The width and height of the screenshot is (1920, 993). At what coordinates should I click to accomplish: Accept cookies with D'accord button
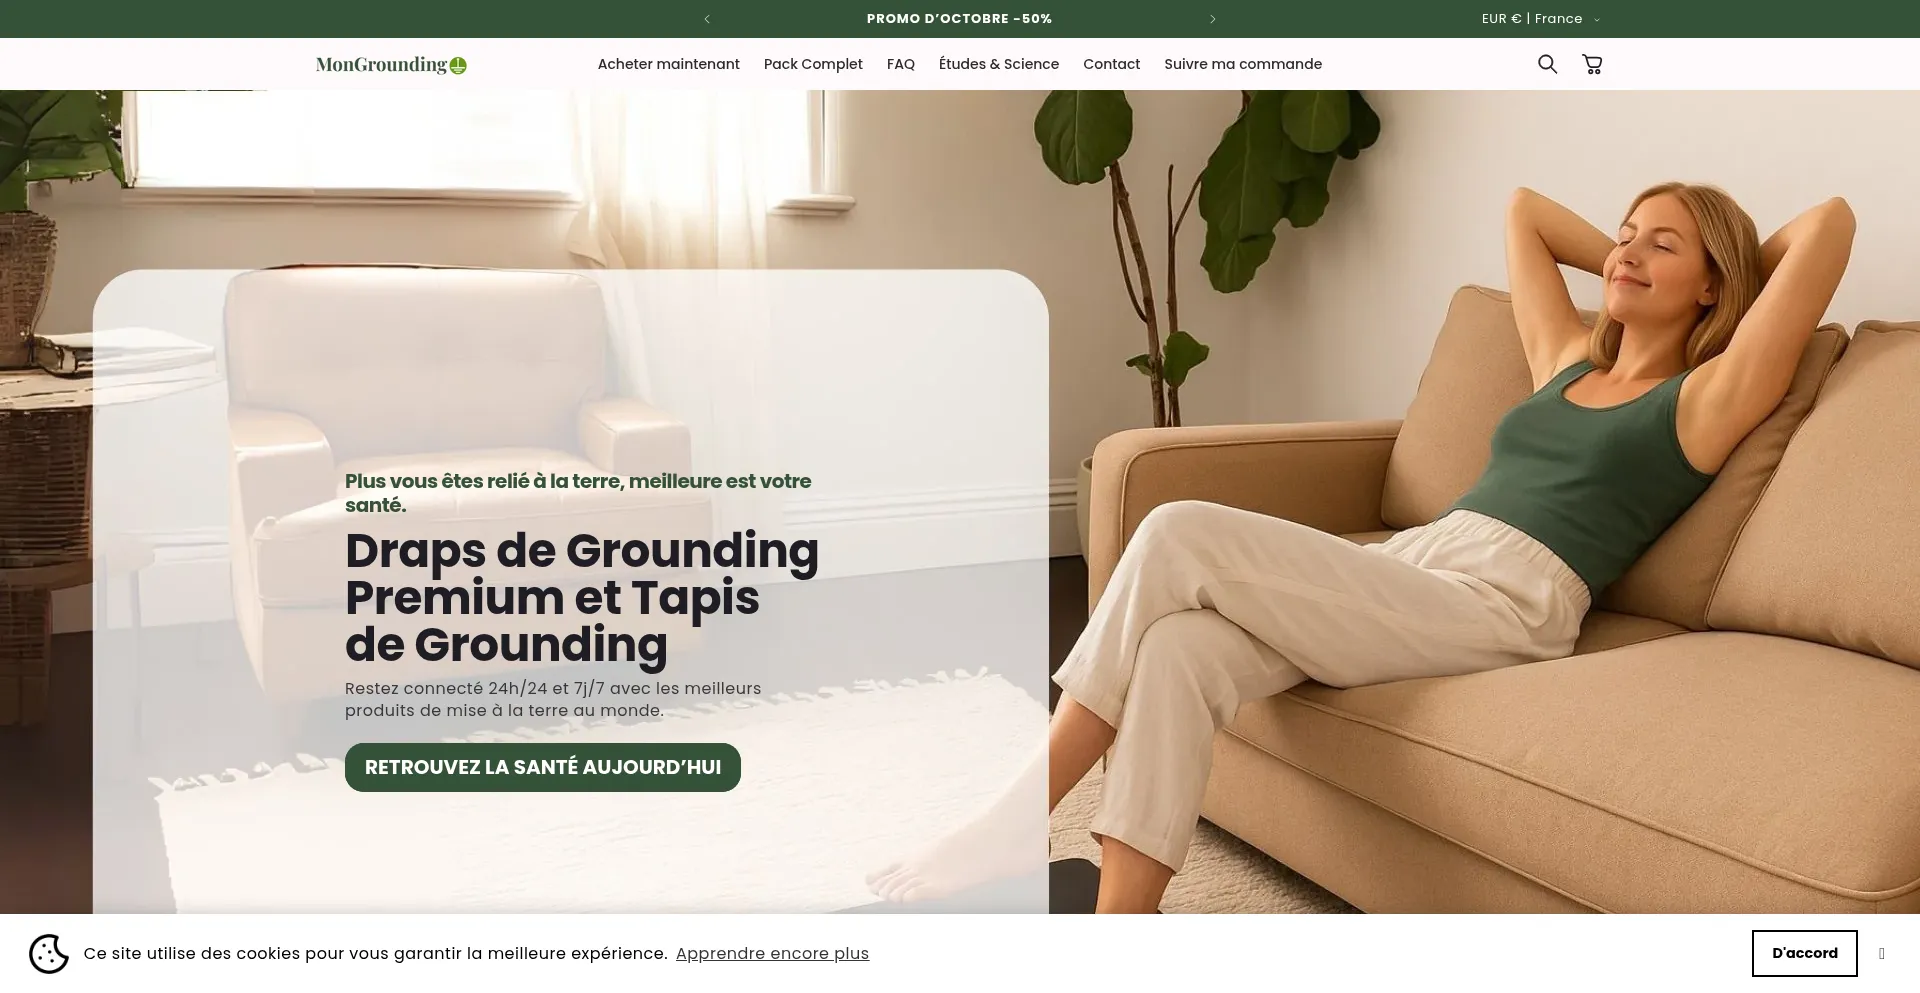coord(1805,953)
